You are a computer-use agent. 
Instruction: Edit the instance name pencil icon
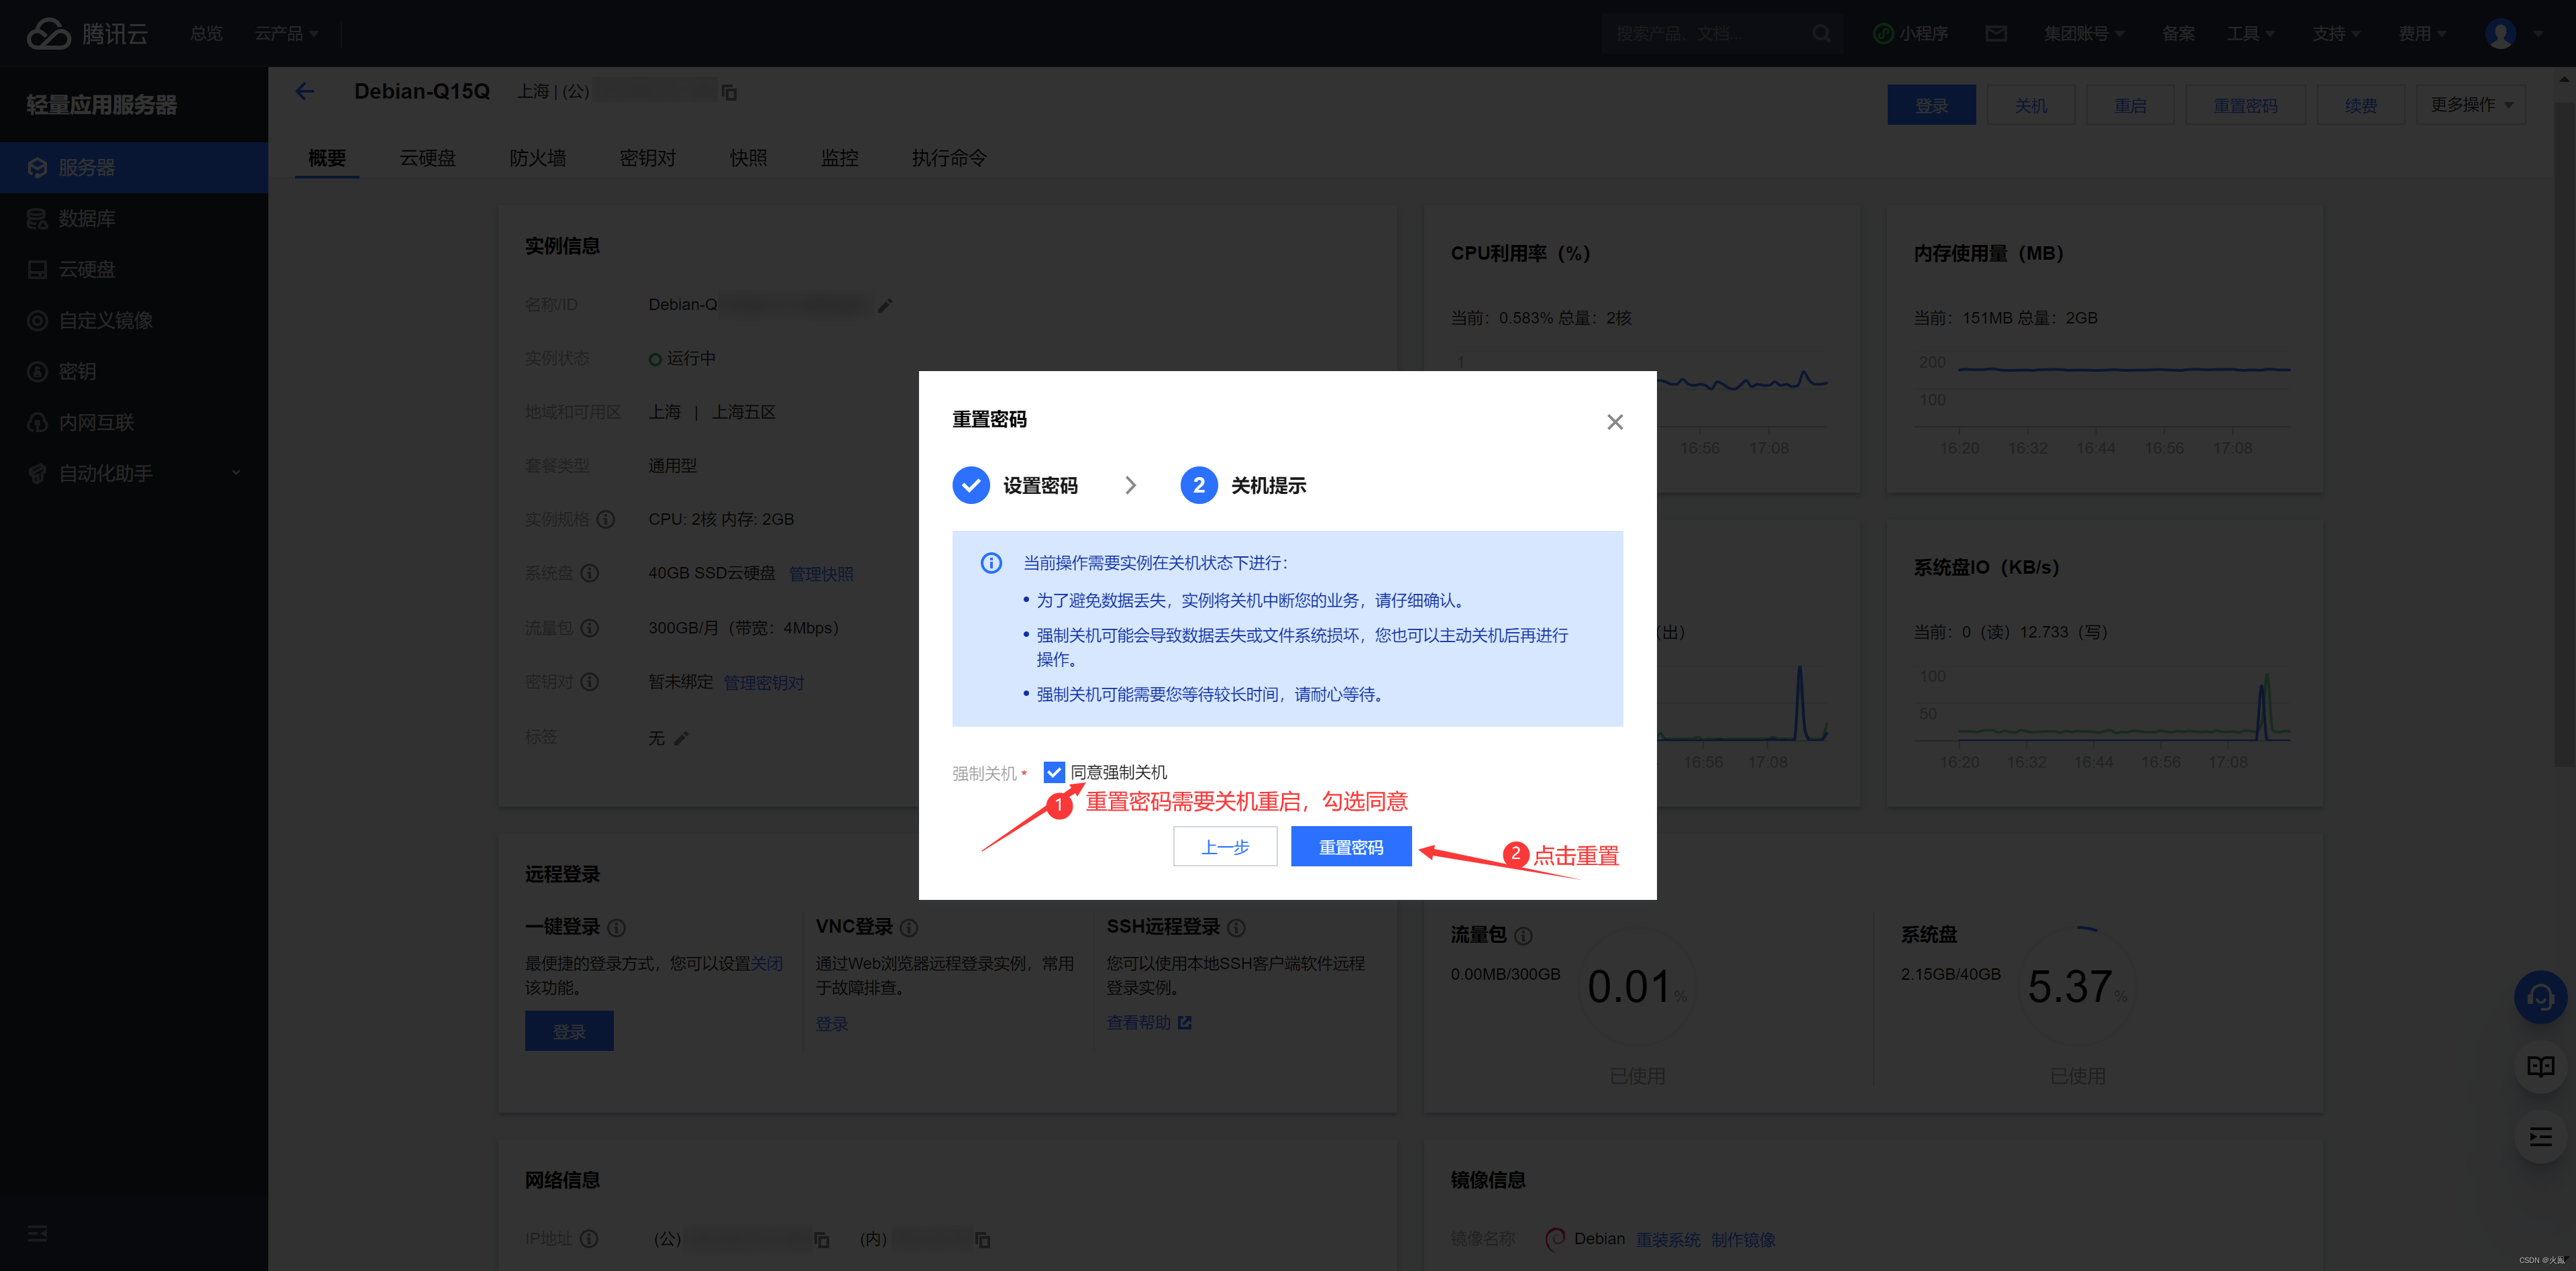(x=885, y=305)
